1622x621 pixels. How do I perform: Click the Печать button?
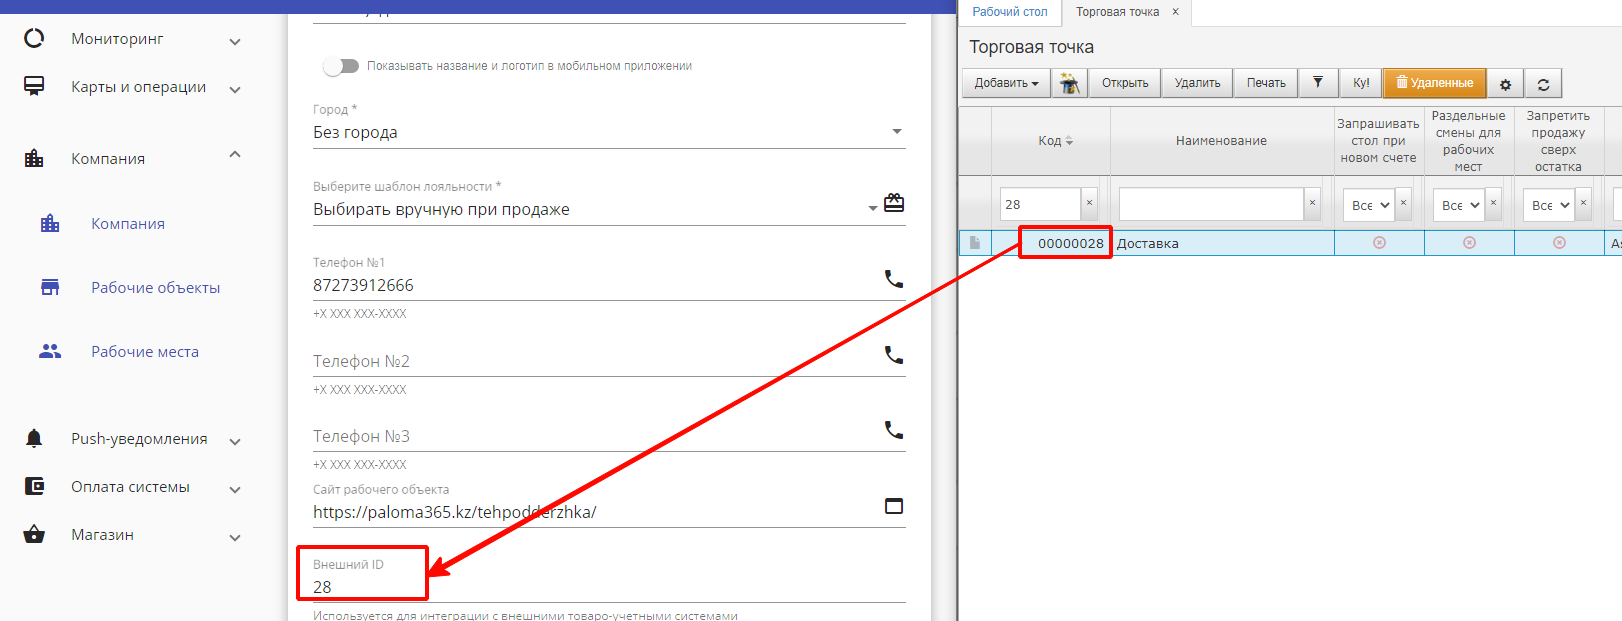[1266, 83]
